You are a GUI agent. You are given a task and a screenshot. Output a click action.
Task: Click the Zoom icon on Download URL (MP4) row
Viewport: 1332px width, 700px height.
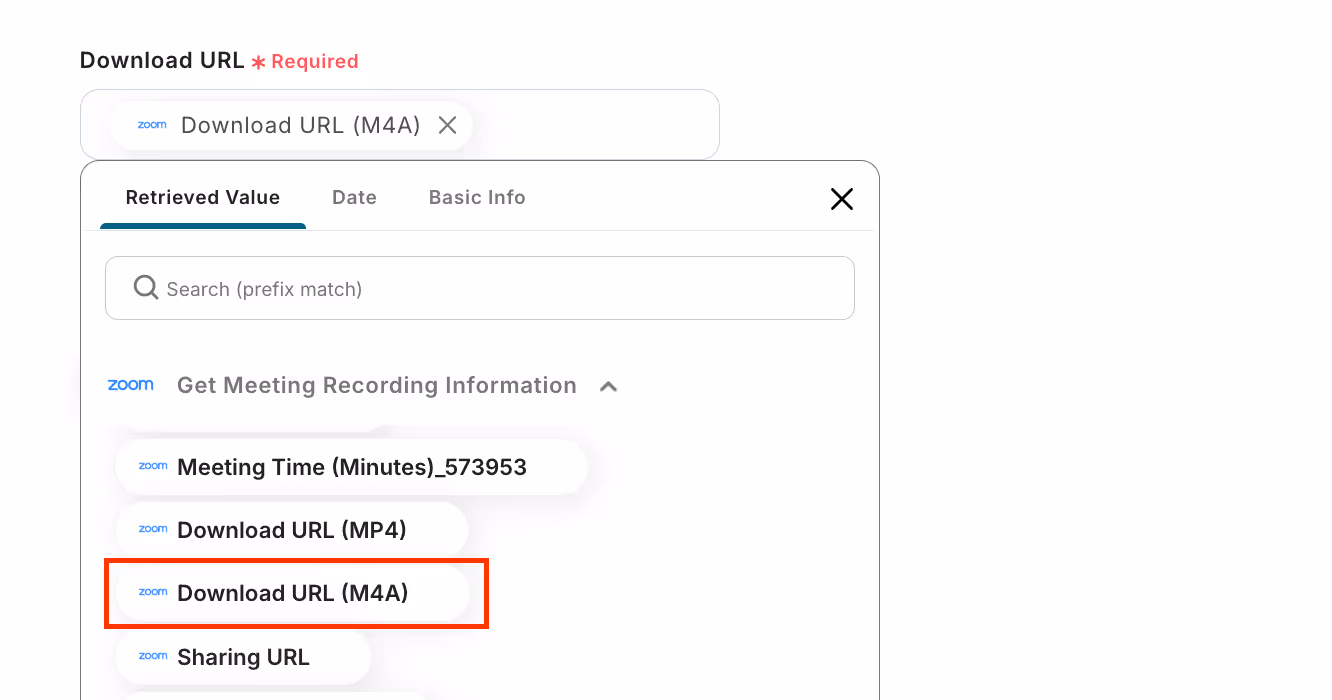(153, 529)
